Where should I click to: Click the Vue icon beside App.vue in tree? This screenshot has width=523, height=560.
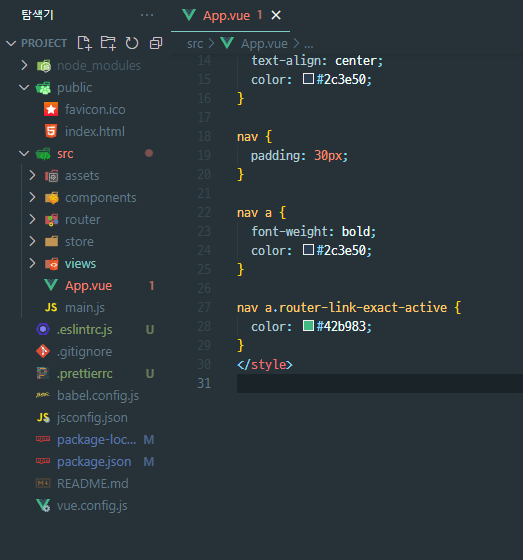[x=51, y=285]
